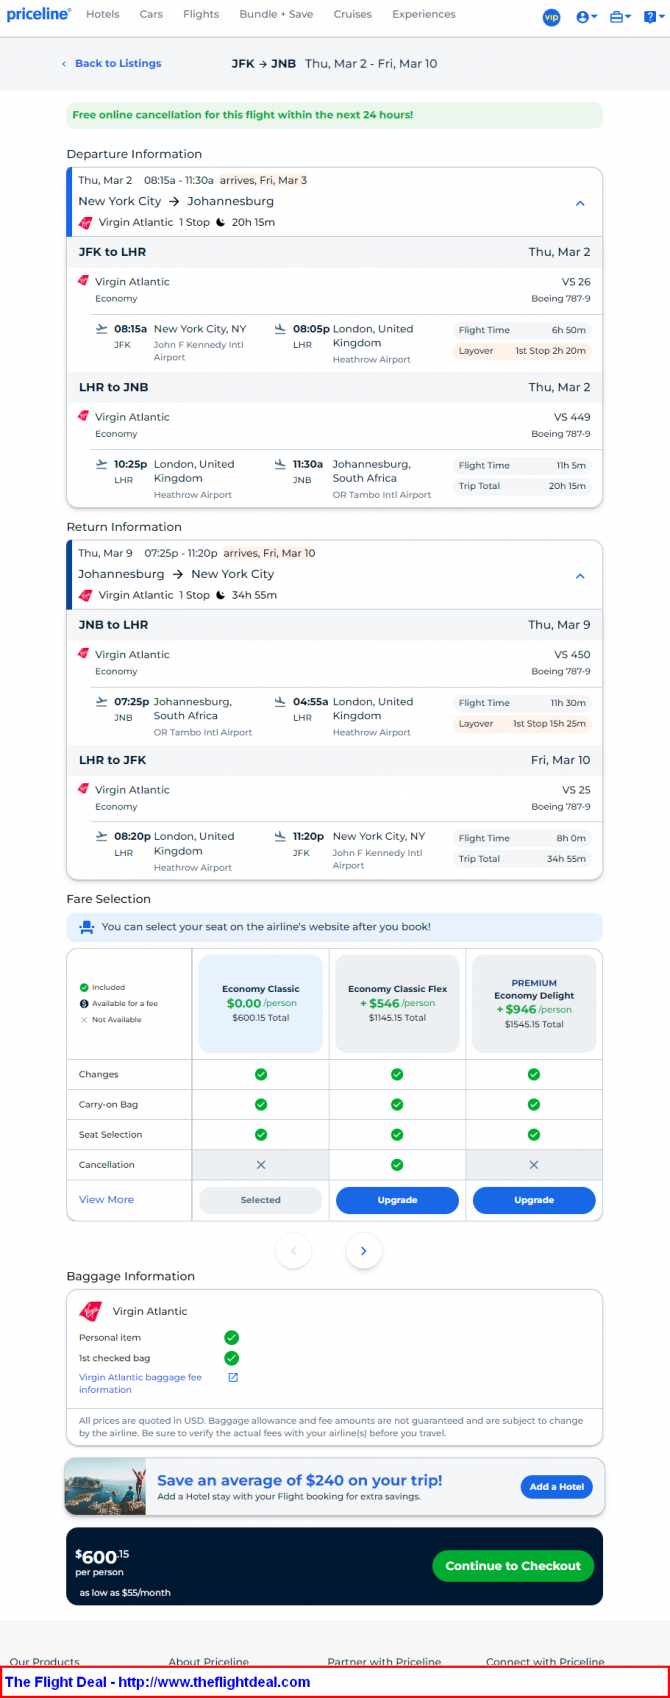Open the VIP badge icon

[551, 17]
